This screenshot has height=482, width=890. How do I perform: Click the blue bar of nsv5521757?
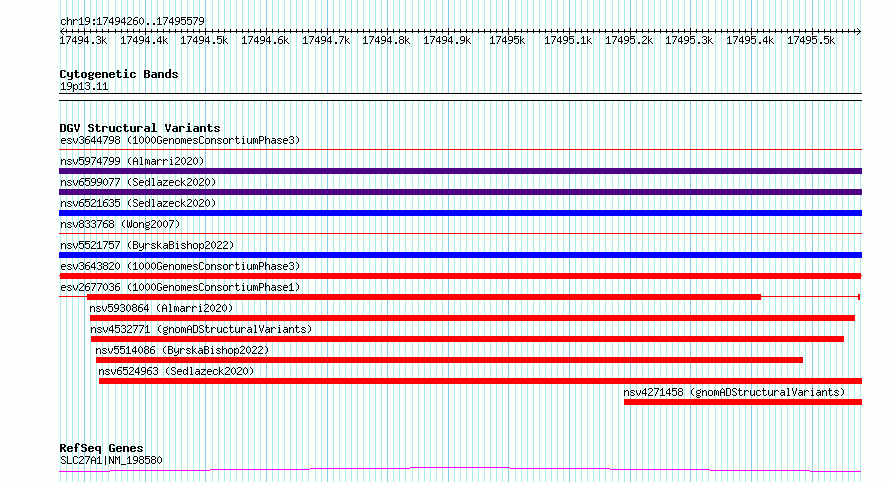pos(460,255)
